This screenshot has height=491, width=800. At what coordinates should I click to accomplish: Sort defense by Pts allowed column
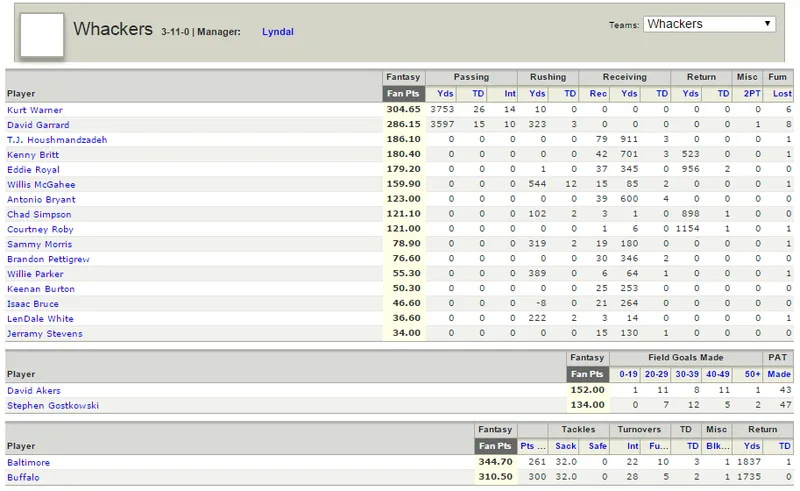(x=533, y=446)
